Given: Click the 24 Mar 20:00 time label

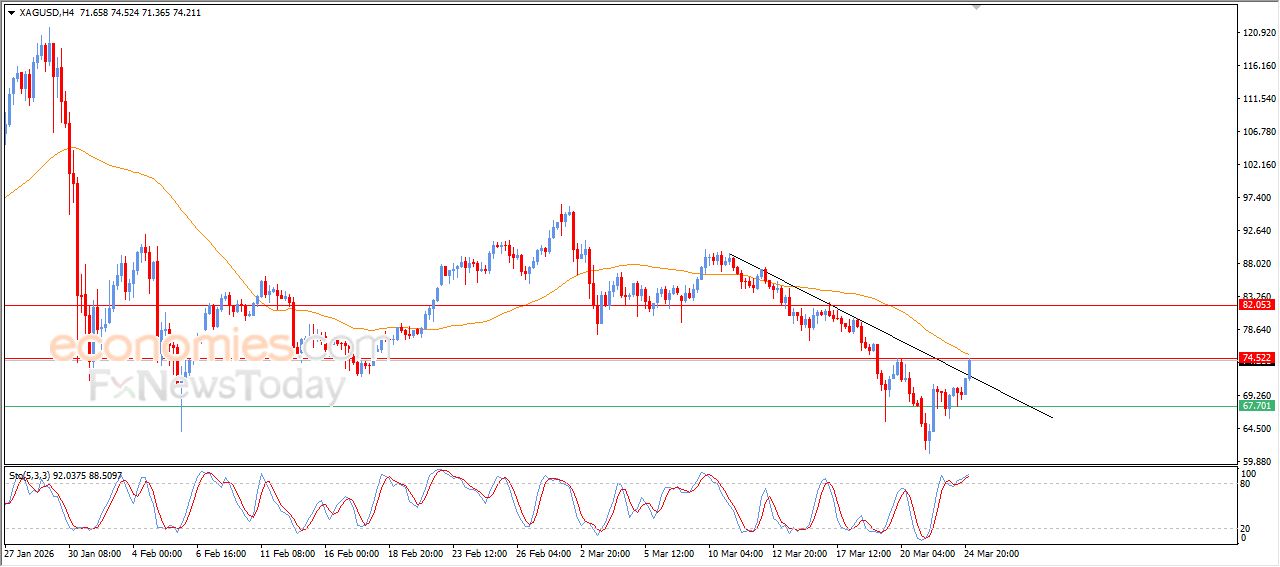Looking at the screenshot, I should click(991, 552).
